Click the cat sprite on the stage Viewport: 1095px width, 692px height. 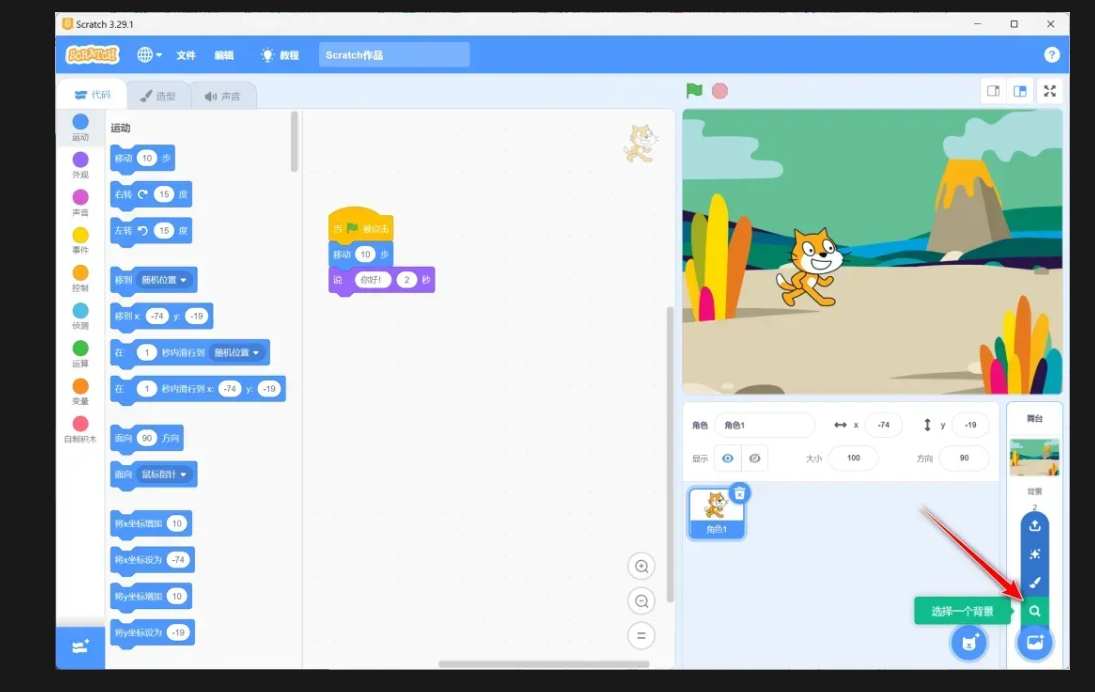click(810, 267)
